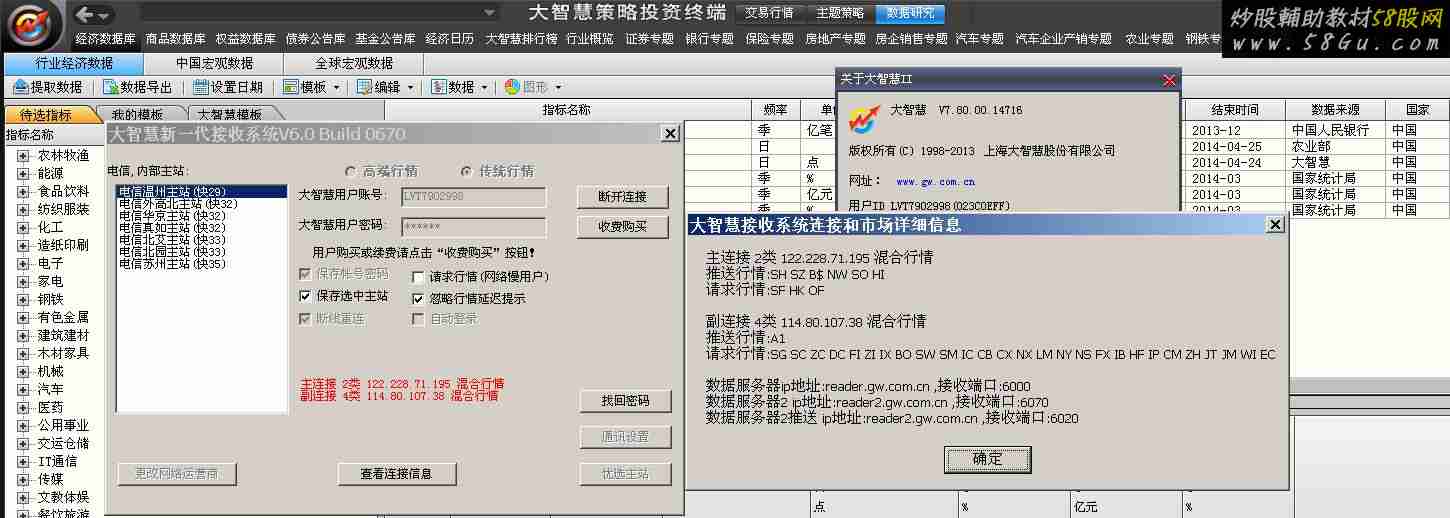Expand the 纺织服装 tree node

pyautogui.click(x=24, y=209)
